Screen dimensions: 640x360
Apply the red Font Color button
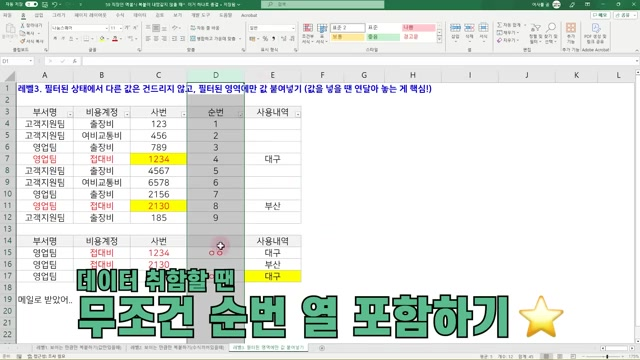click(115, 39)
